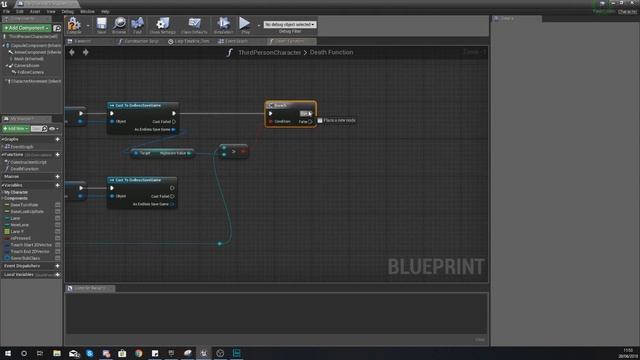Open the Edit menu
The height and width of the screenshot is (360, 640).
[x=19, y=11]
